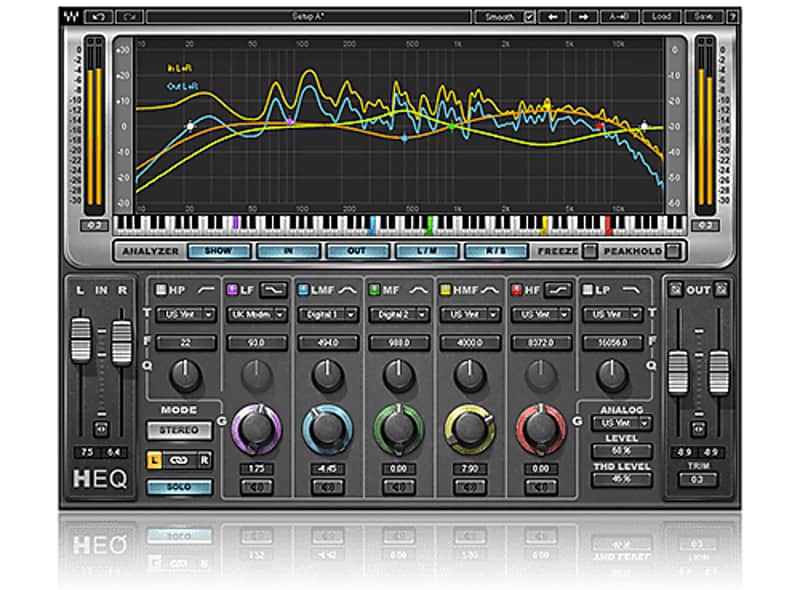Click the HMF band solo speaker icon

[469, 487]
